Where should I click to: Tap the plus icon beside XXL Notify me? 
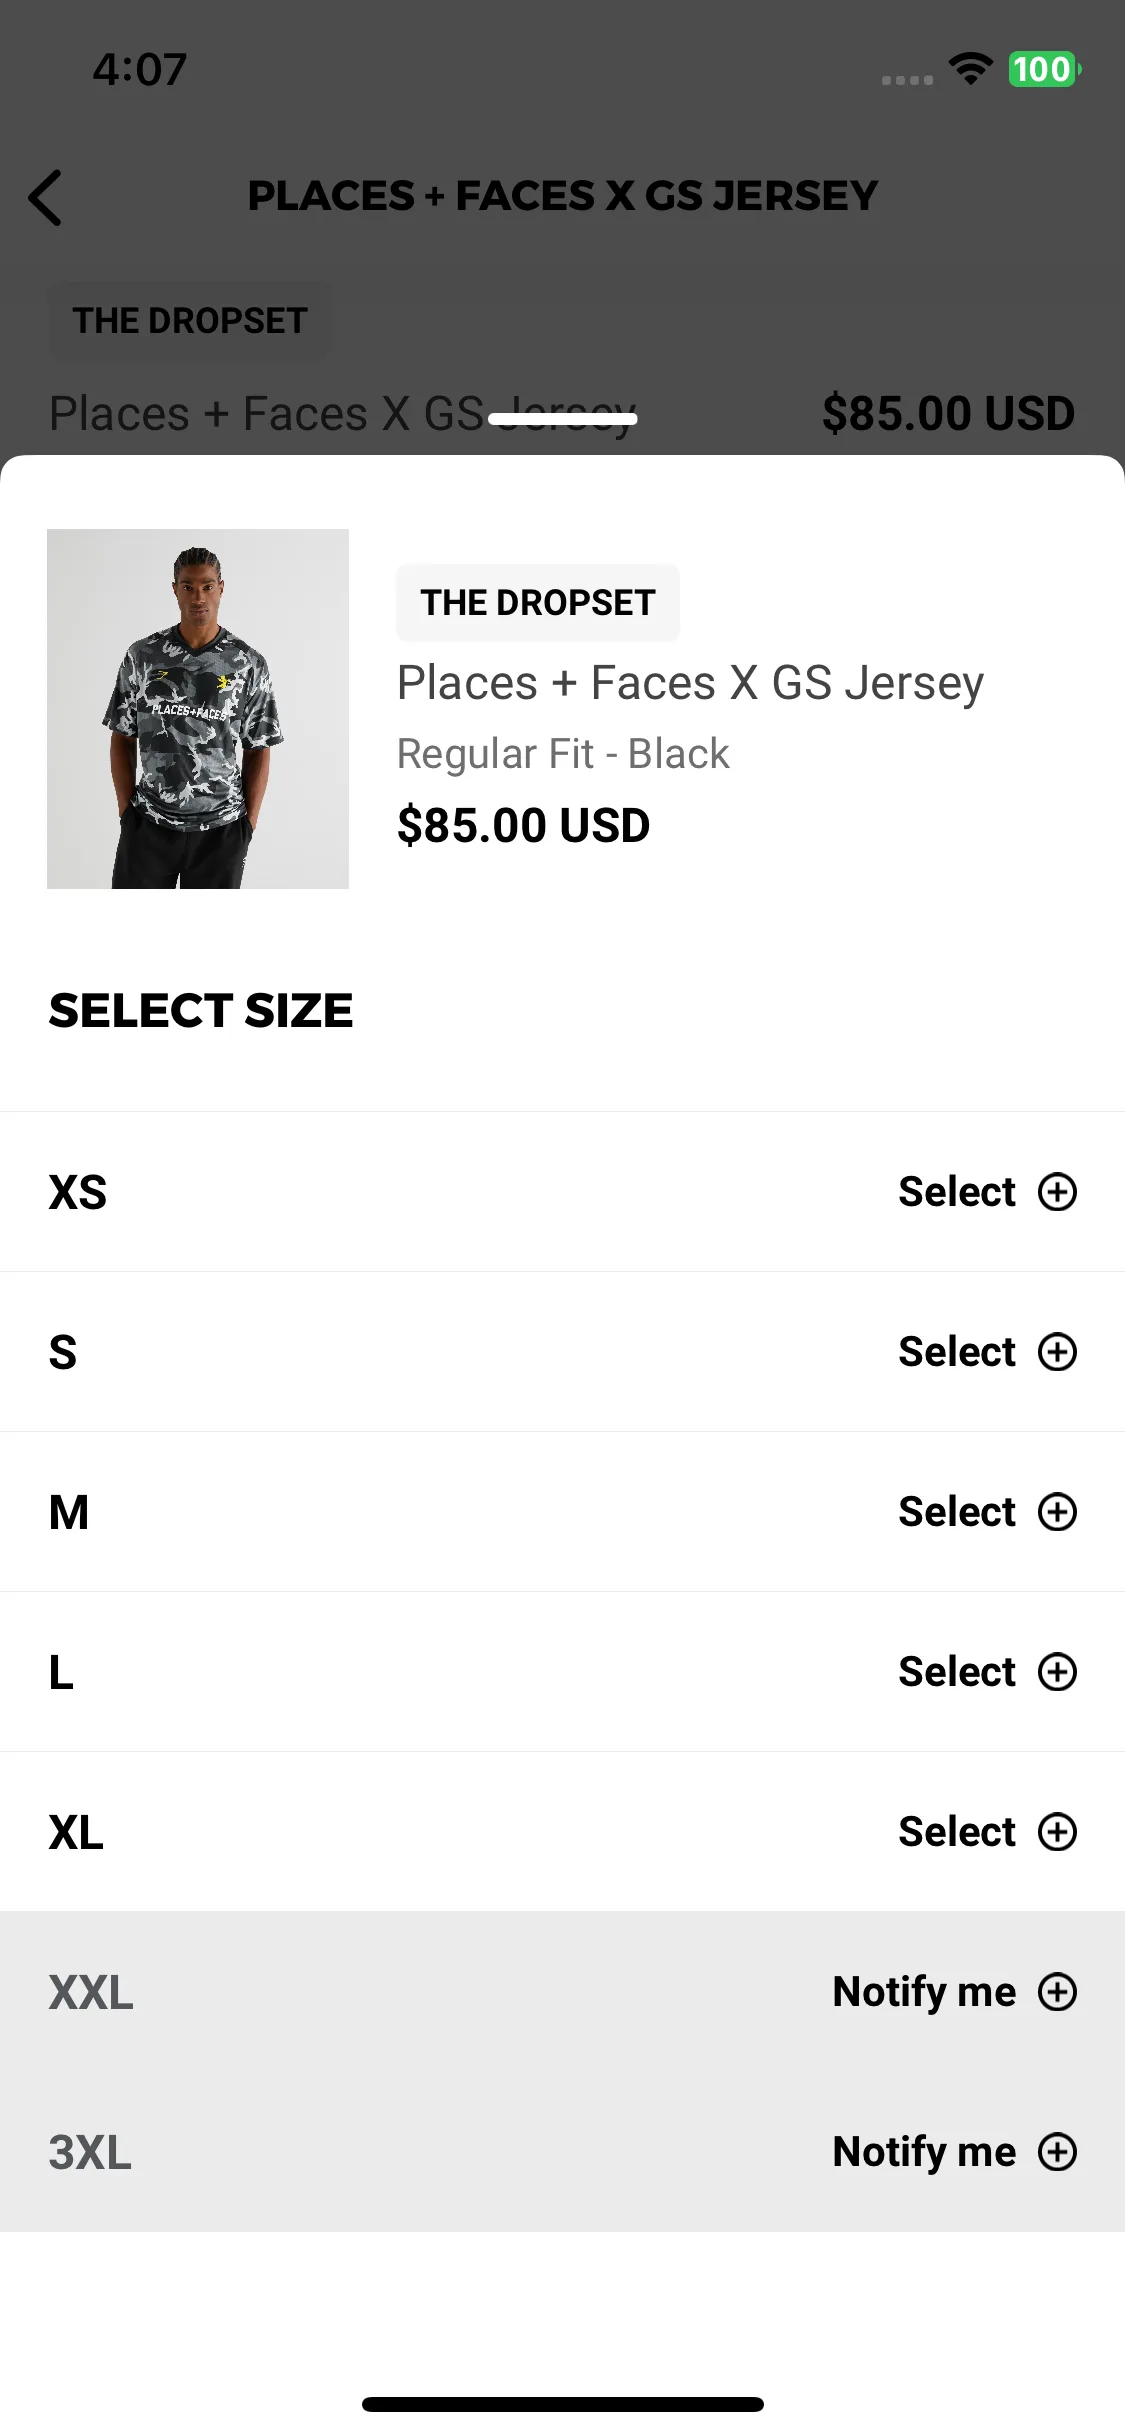[1057, 1992]
